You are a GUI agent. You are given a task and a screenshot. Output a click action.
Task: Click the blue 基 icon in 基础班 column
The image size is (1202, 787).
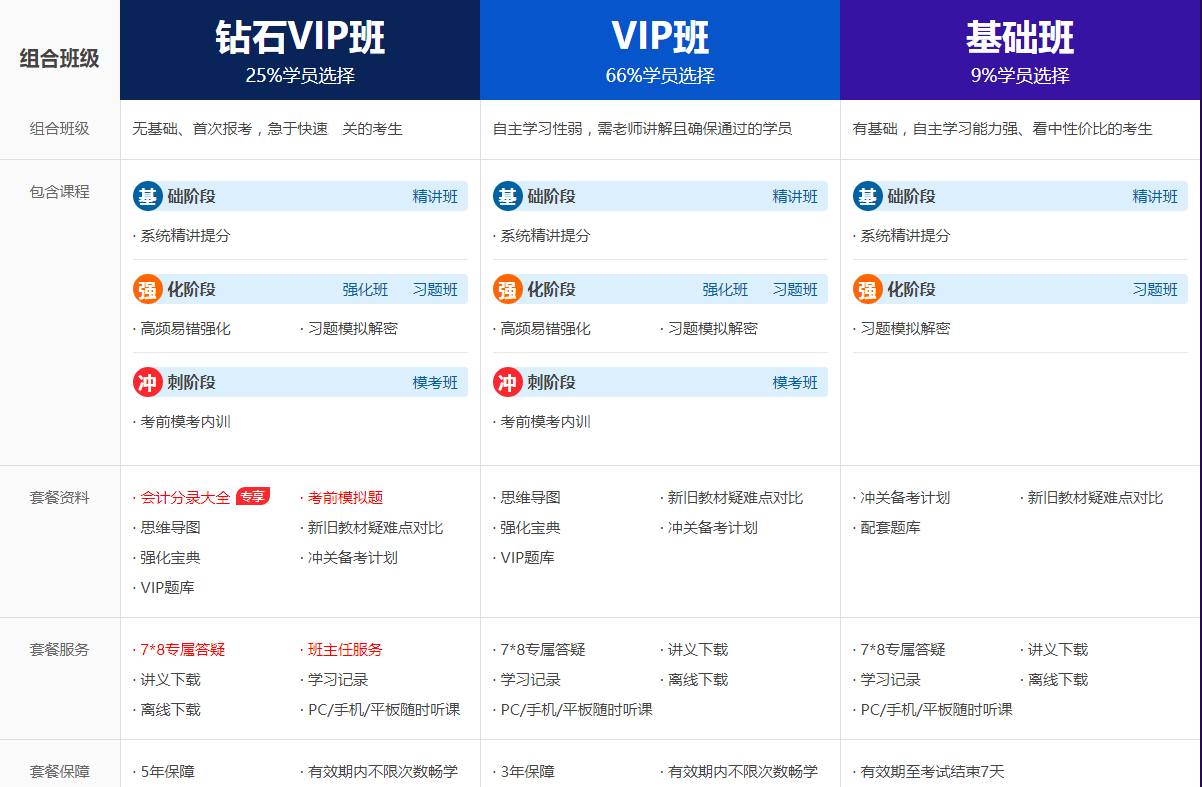click(x=867, y=196)
